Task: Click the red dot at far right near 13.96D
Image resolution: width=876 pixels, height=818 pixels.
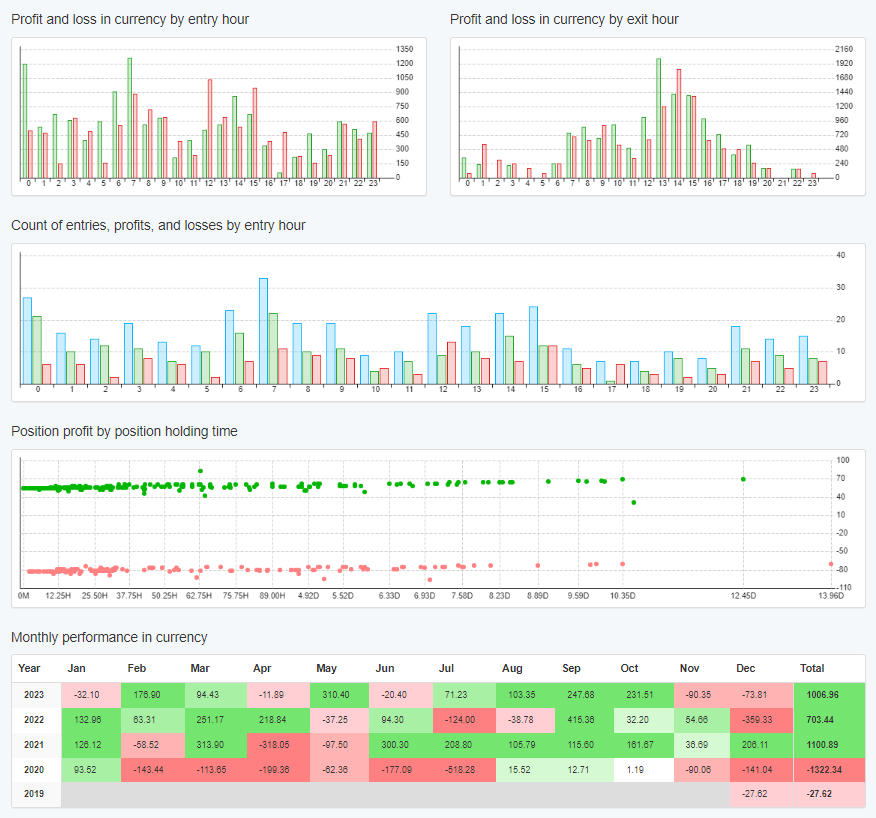Action: coord(831,564)
